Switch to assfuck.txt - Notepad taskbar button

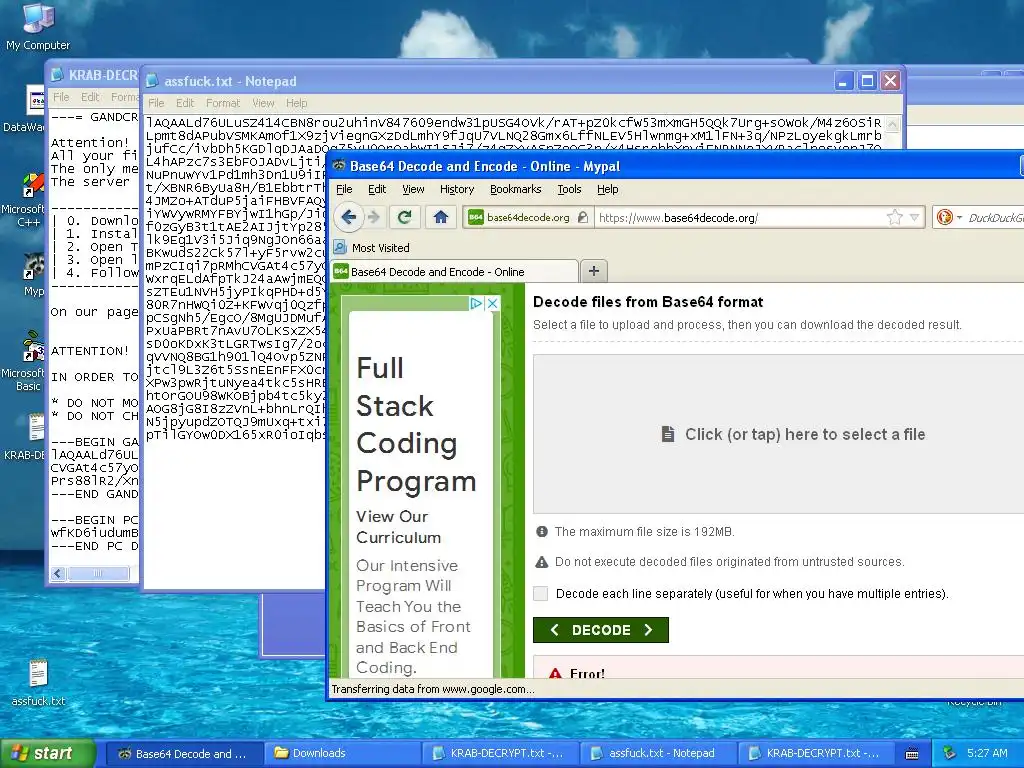[x=657, y=753]
